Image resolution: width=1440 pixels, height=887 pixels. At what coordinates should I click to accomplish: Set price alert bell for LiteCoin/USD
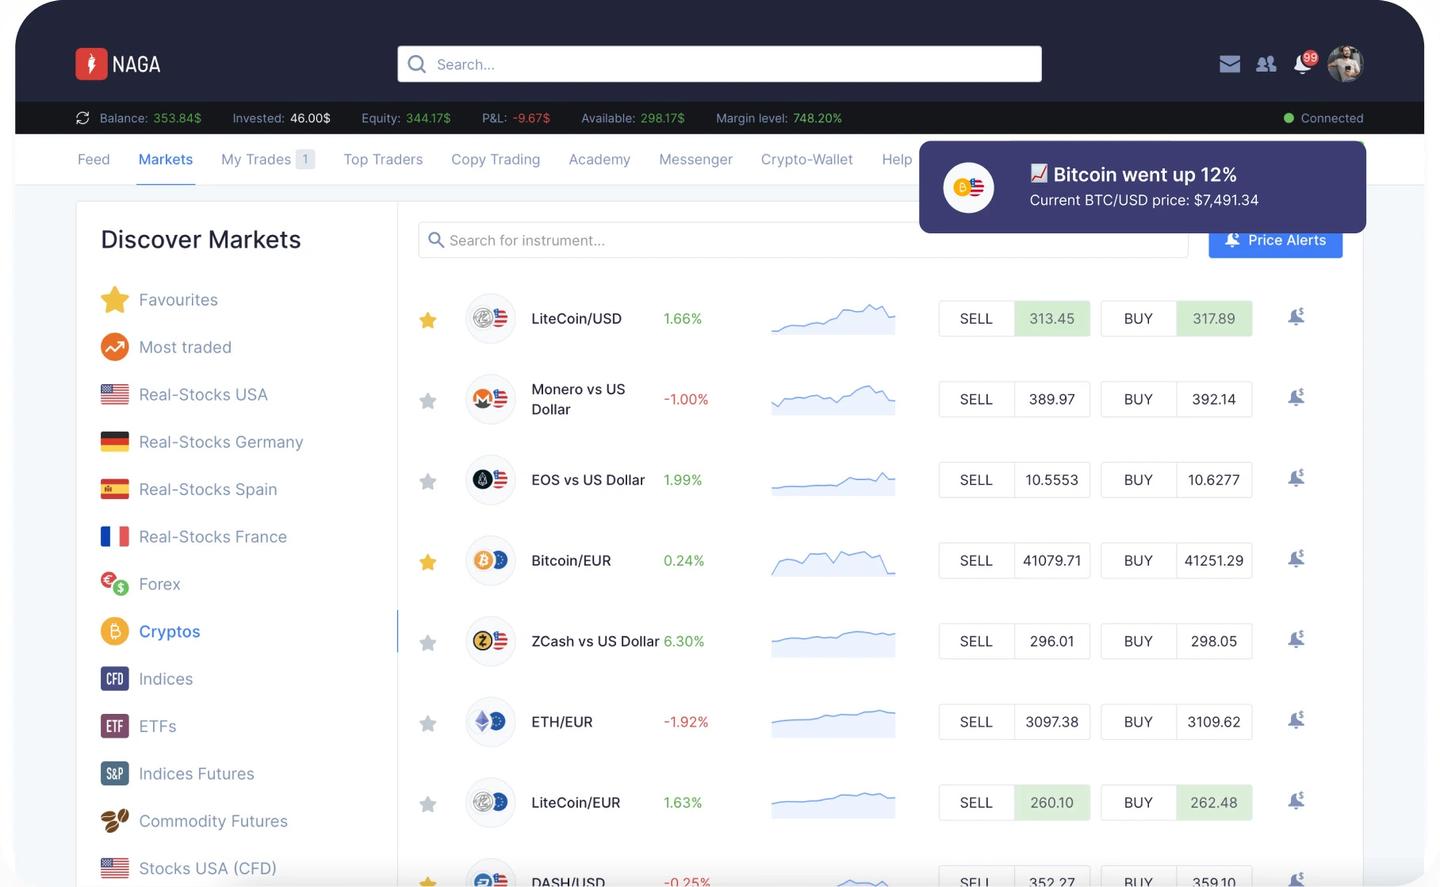[1296, 317]
